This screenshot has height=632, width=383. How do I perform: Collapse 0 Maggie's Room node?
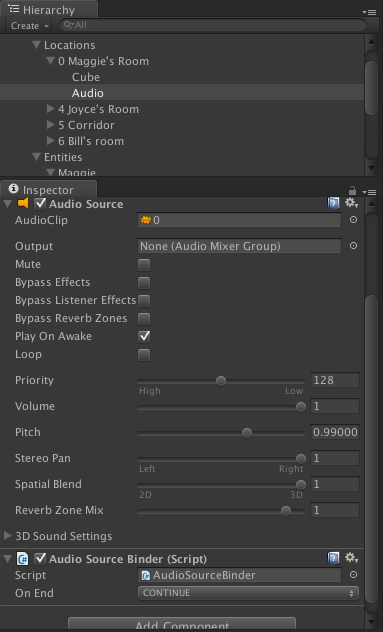point(50,61)
